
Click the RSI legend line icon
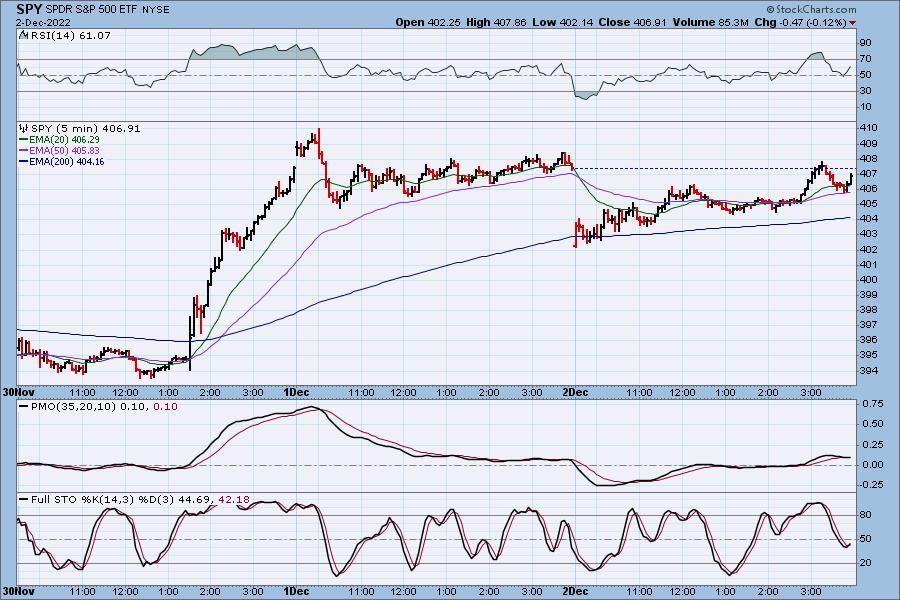click(22, 35)
